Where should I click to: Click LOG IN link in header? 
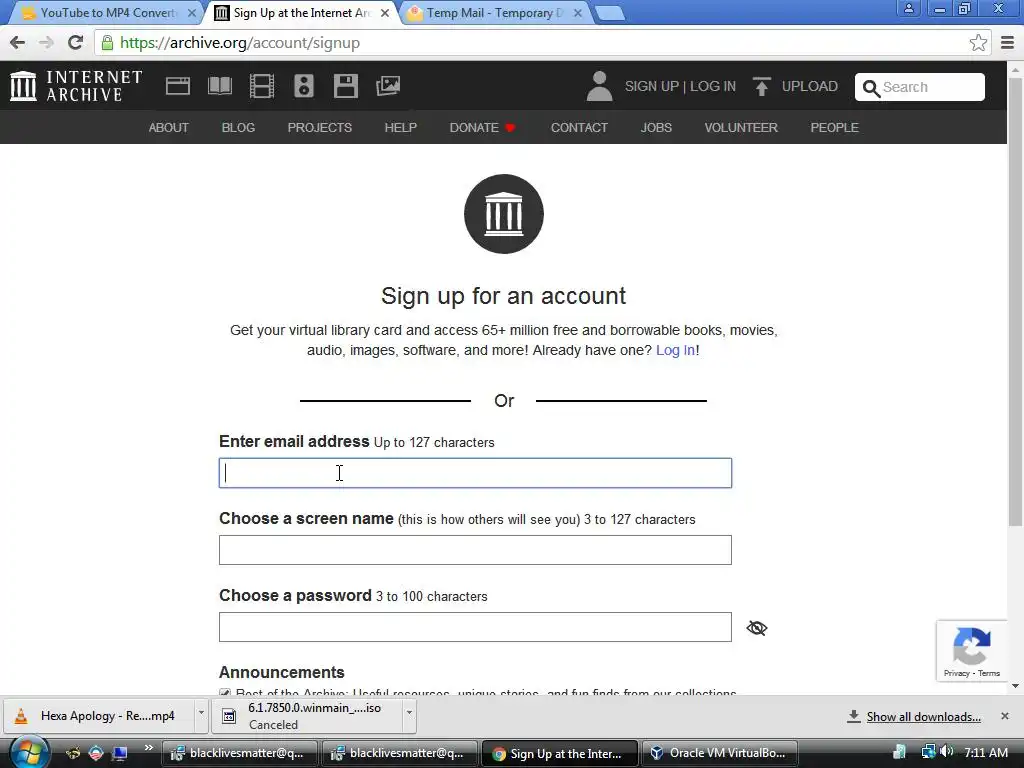pos(712,86)
